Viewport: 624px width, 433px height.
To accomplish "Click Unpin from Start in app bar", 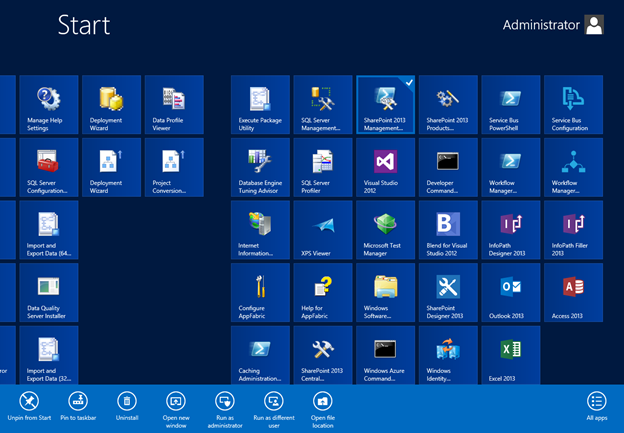I will pos(29,406).
